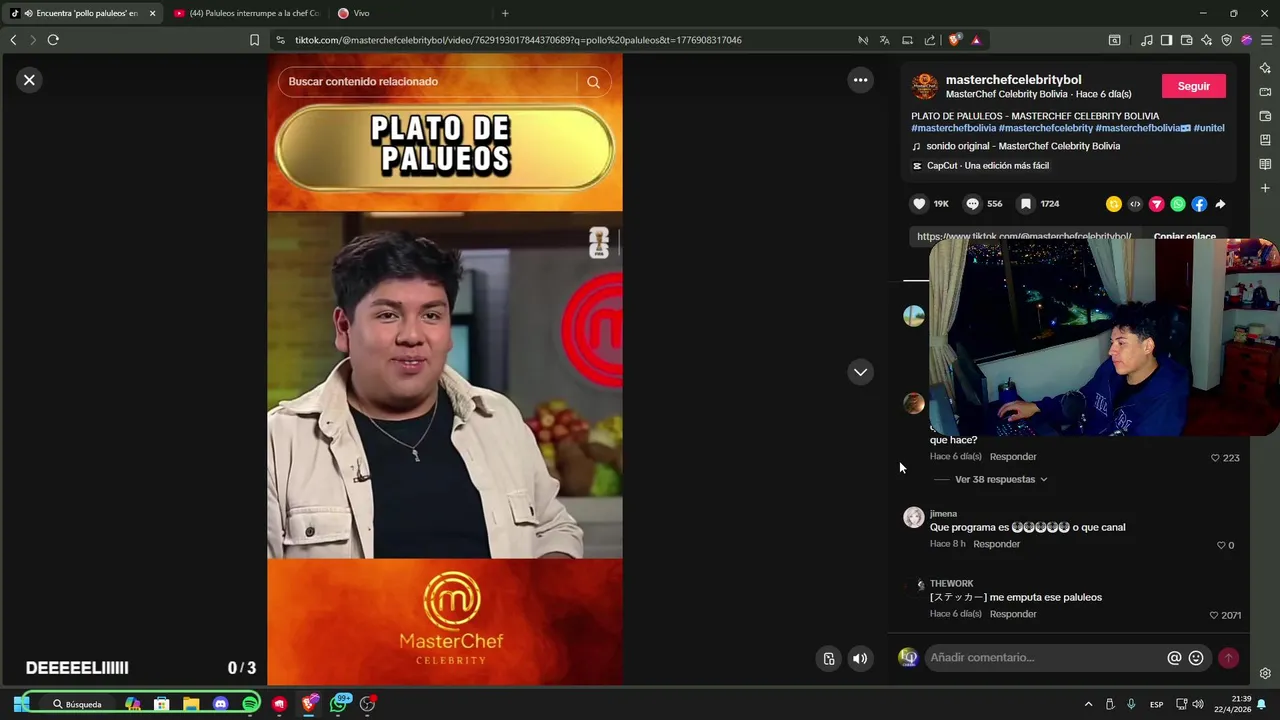Open Brave Rewards triangle icon

coord(975,40)
